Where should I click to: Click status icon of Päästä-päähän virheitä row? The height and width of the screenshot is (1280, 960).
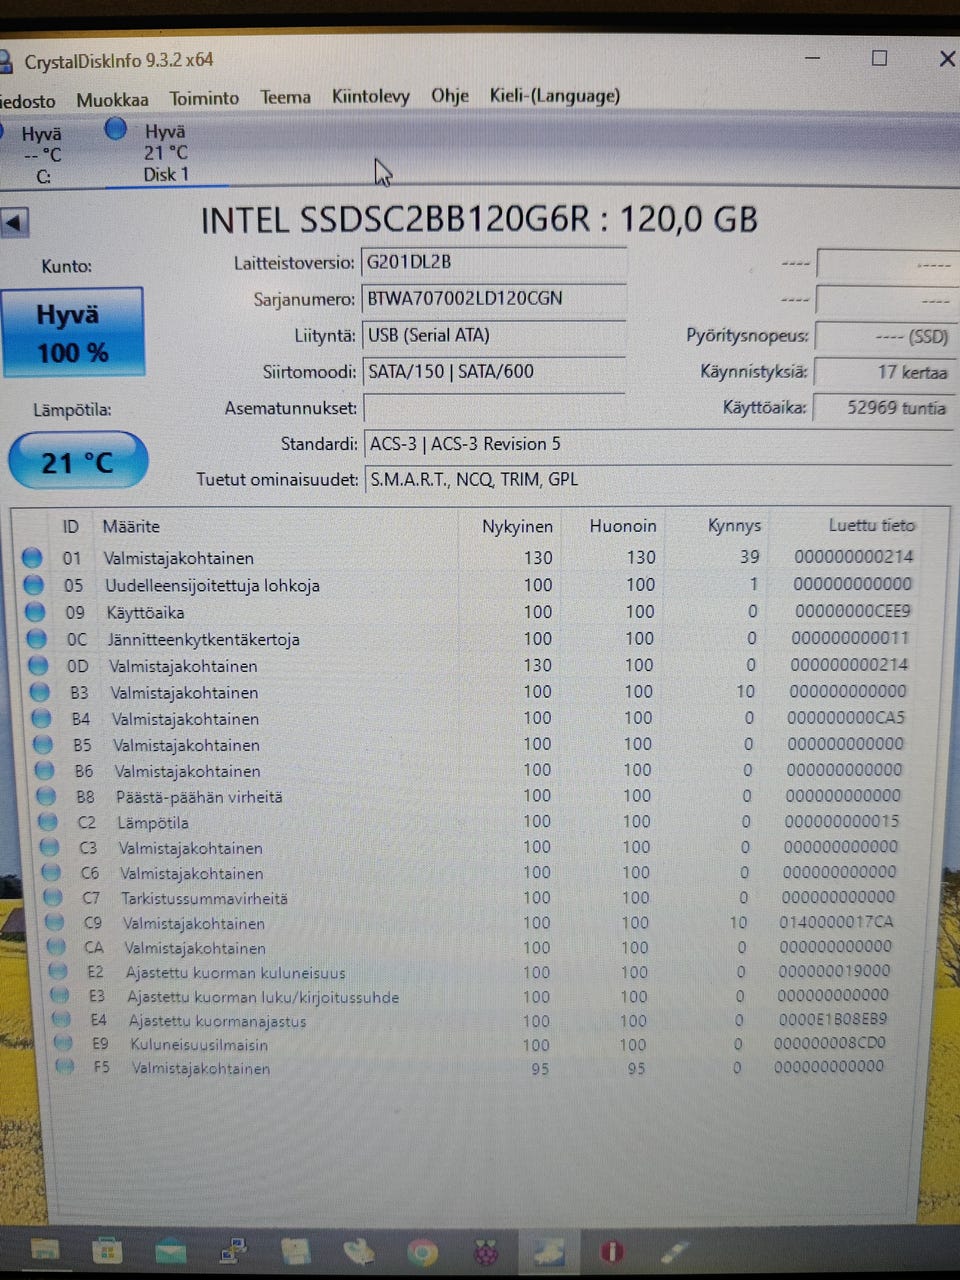[47, 796]
